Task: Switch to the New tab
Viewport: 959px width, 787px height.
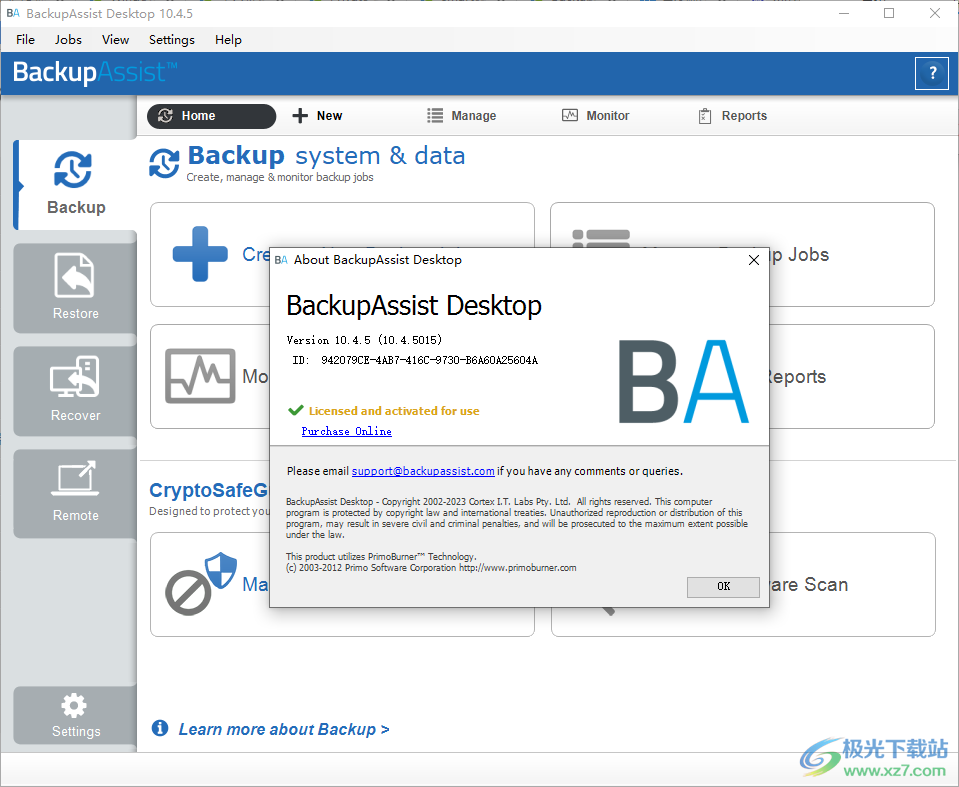Action: tap(317, 116)
